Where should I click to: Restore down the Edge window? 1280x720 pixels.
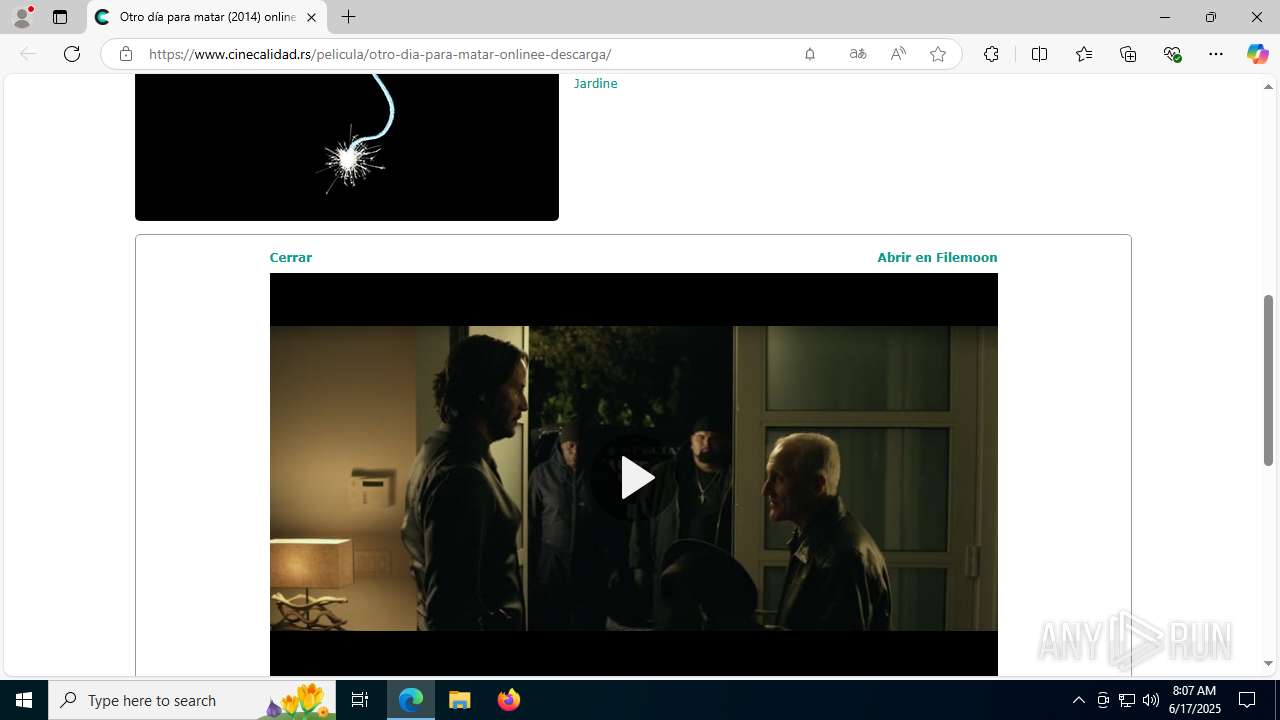1211,17
